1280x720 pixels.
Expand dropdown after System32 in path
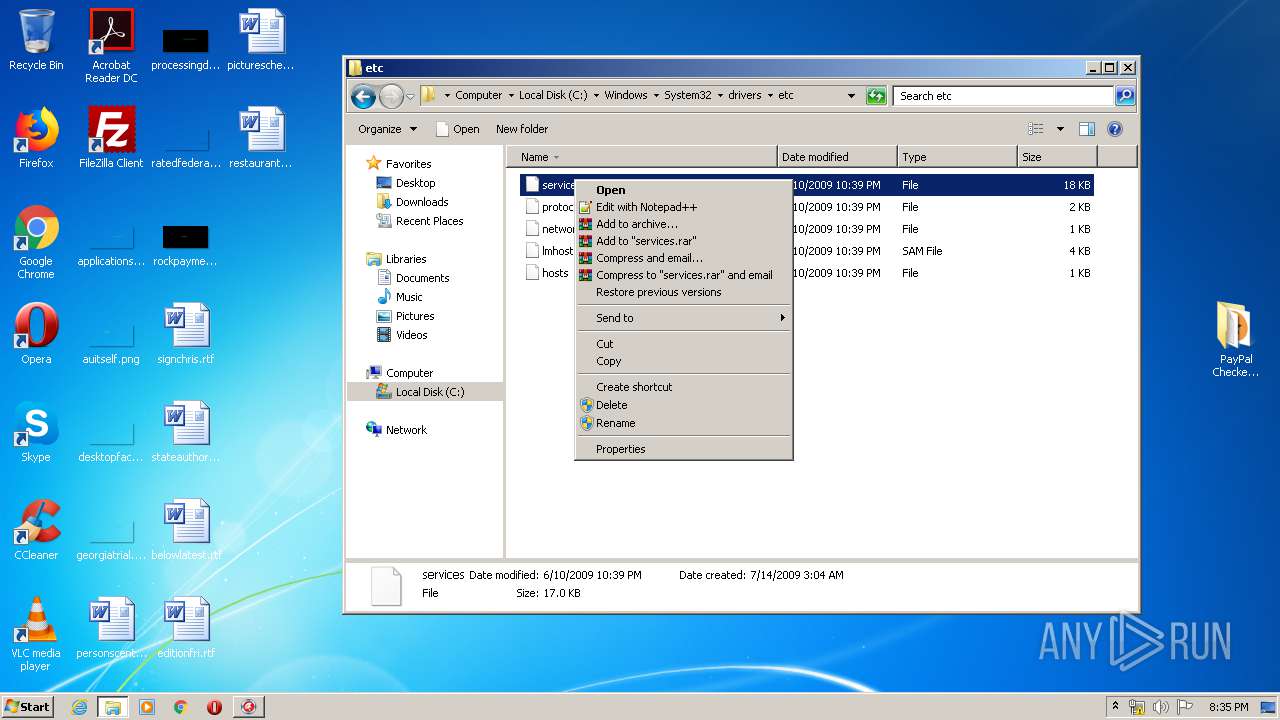click(720, 96)
